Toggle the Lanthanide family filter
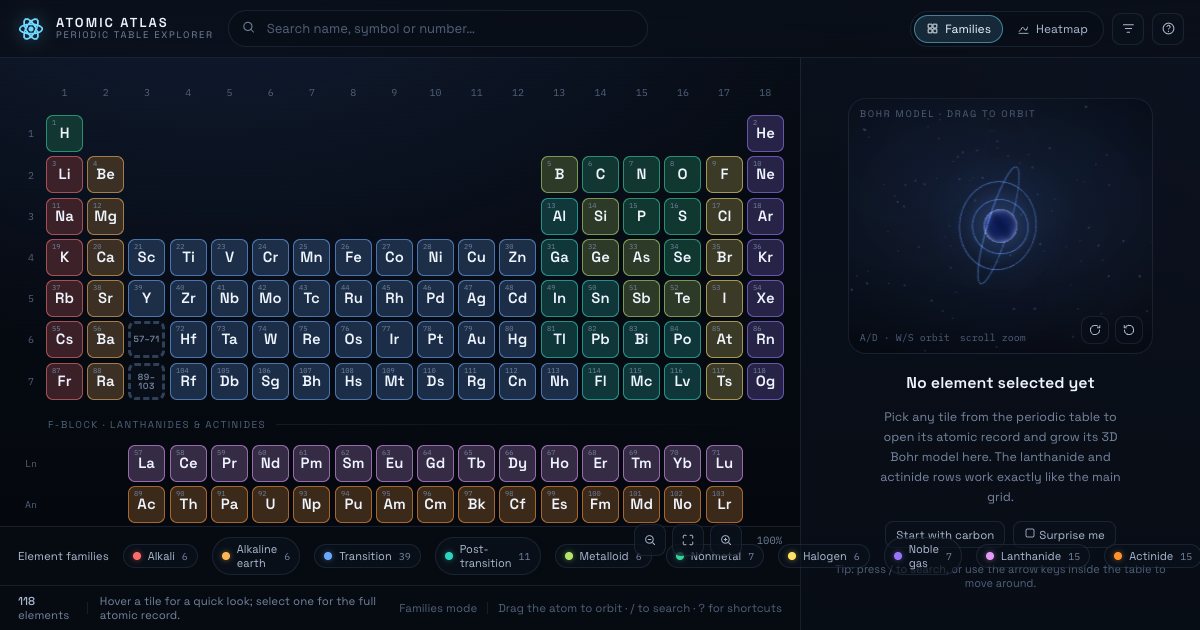This screenshot has height=630, width=1200. pyautogui.click(x=1033, y=556)
